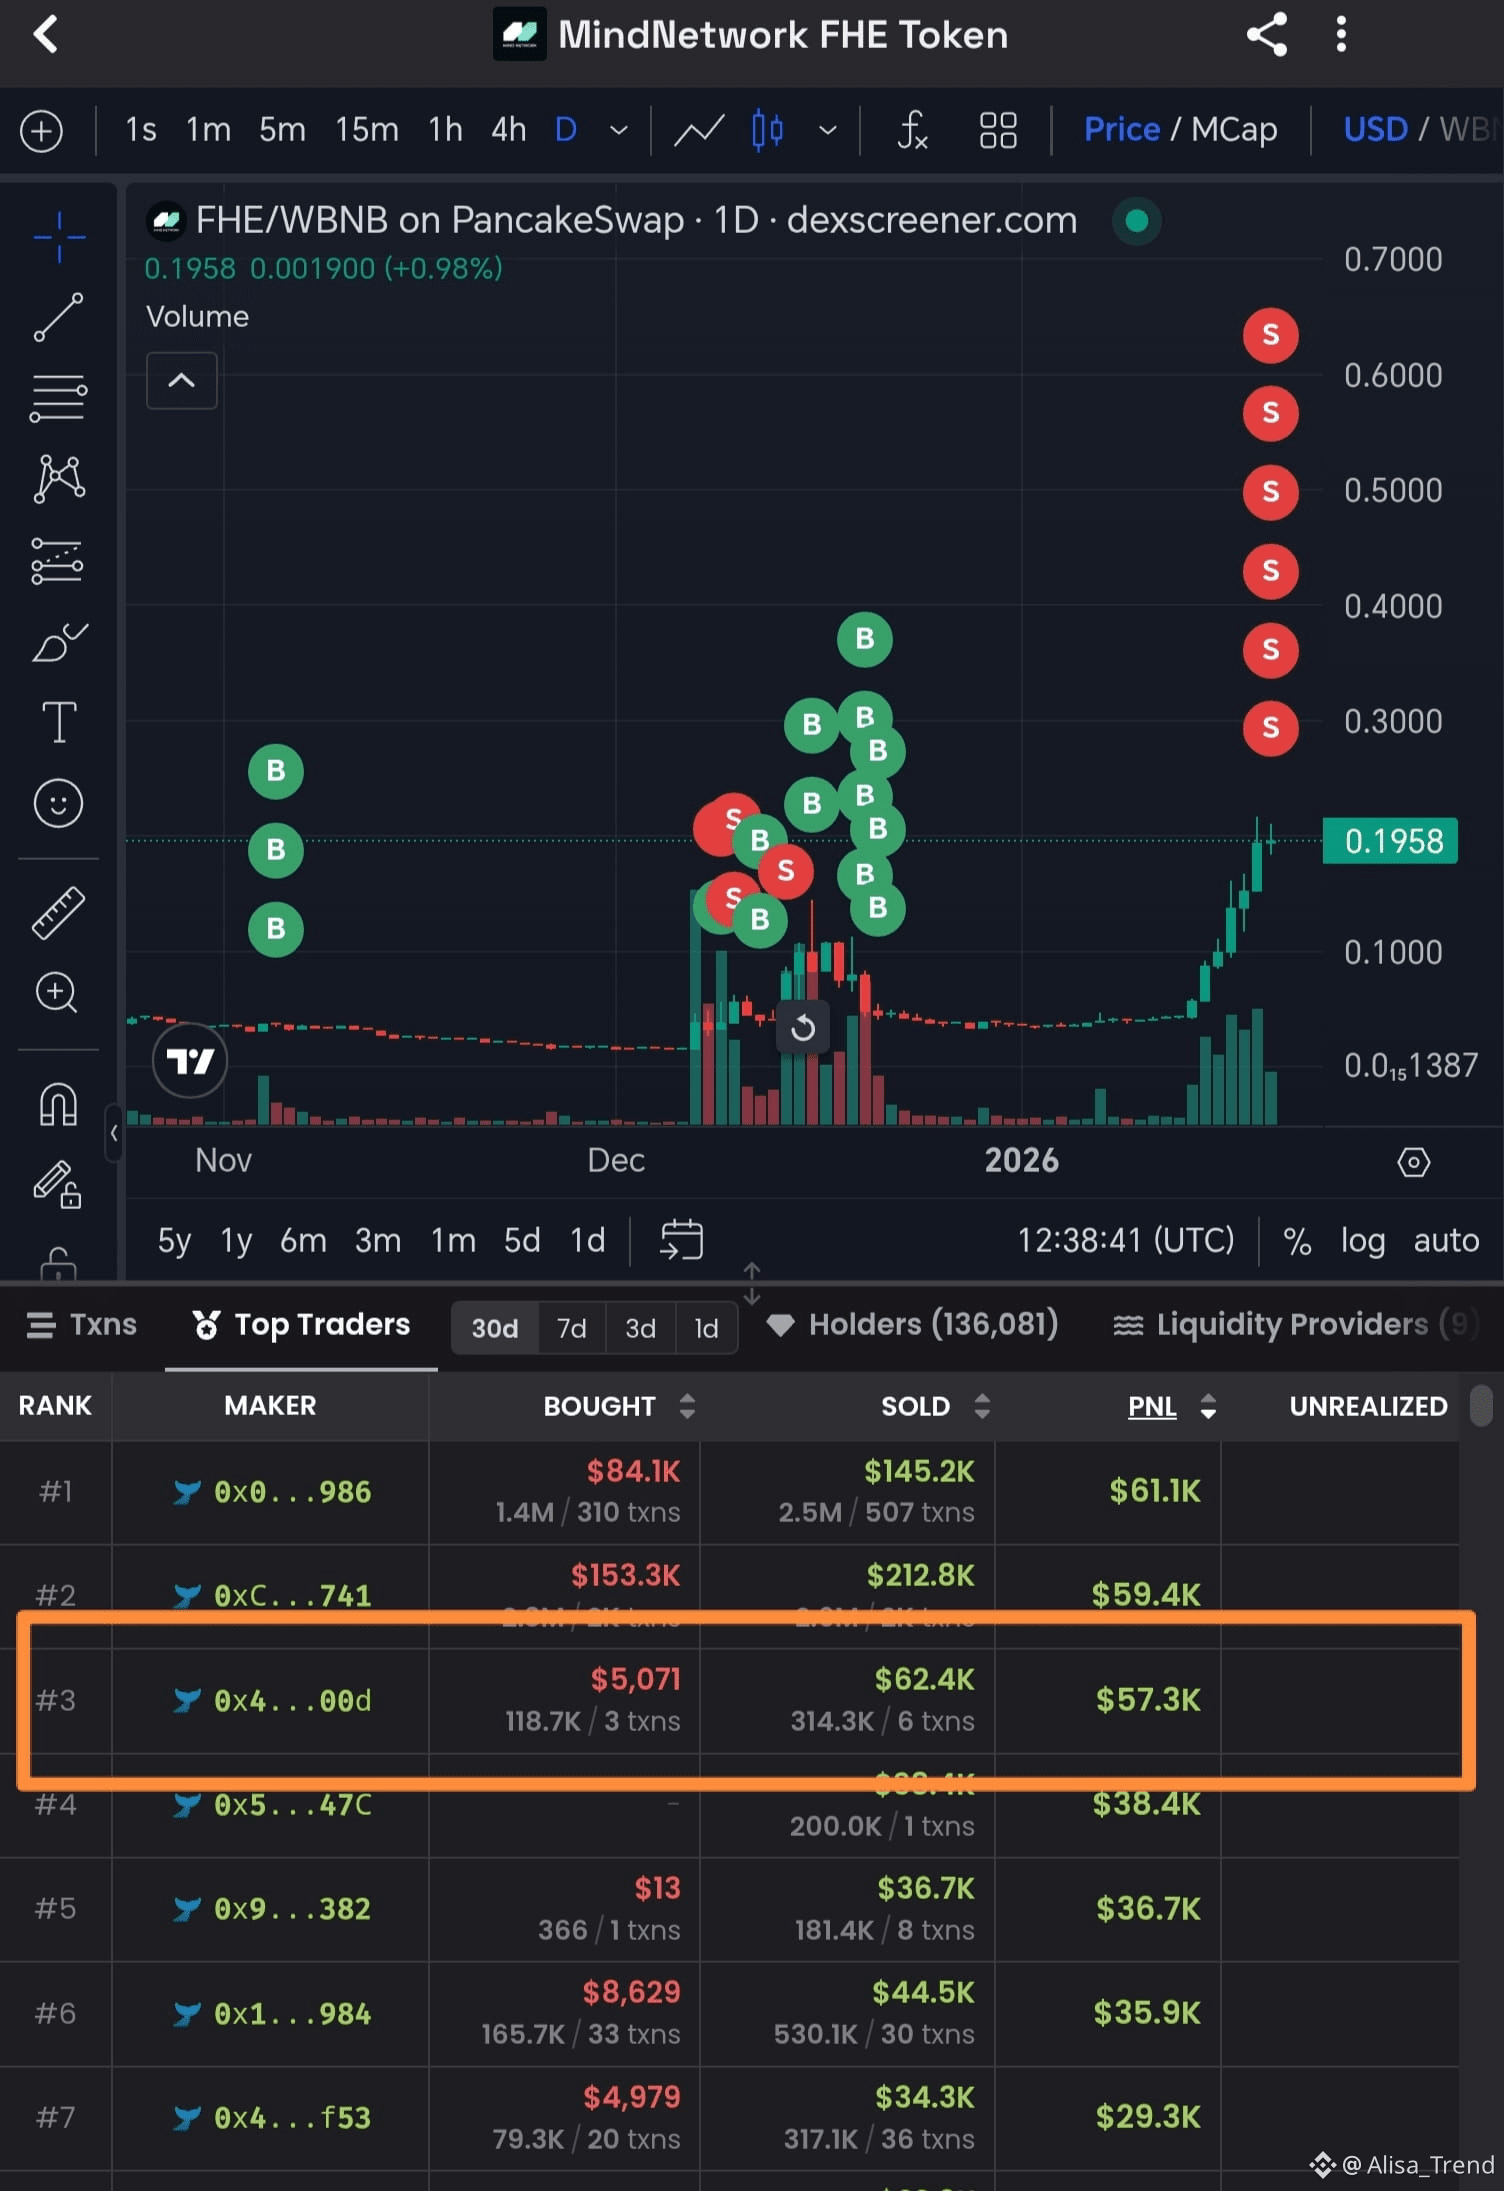Select the 1s timeframe
The image size is (1504, 2191).
(x=140, y=130)
